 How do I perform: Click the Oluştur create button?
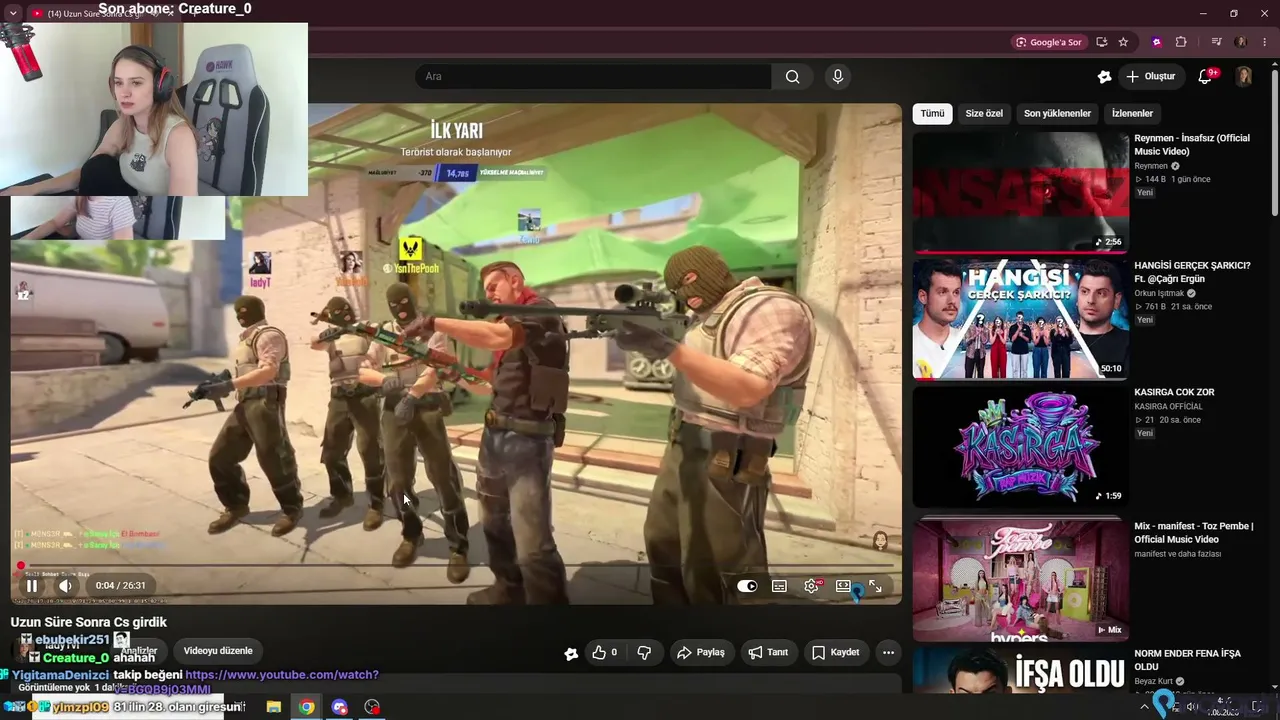[1150, 77]
